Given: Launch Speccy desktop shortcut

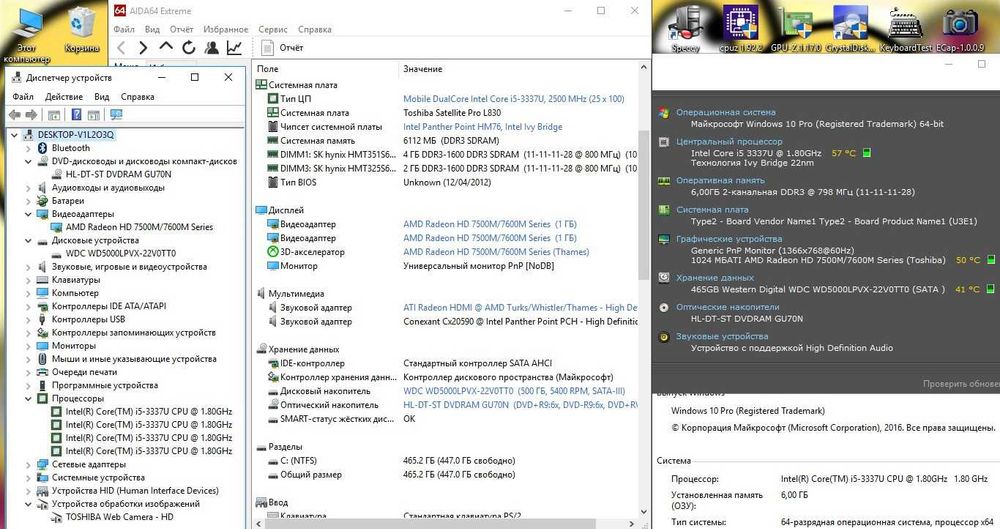Looking at the screenshot, I should click(686, 28).
